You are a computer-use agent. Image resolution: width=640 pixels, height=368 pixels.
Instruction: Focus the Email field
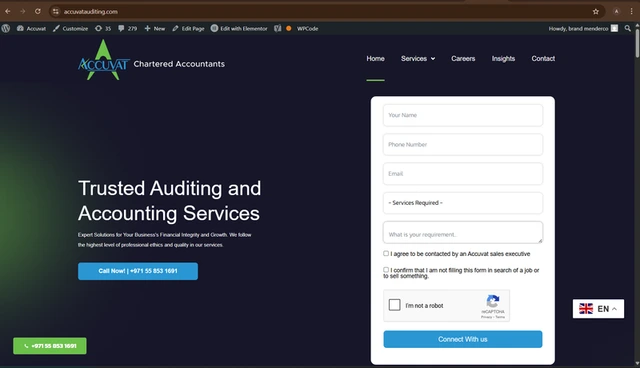463,174
